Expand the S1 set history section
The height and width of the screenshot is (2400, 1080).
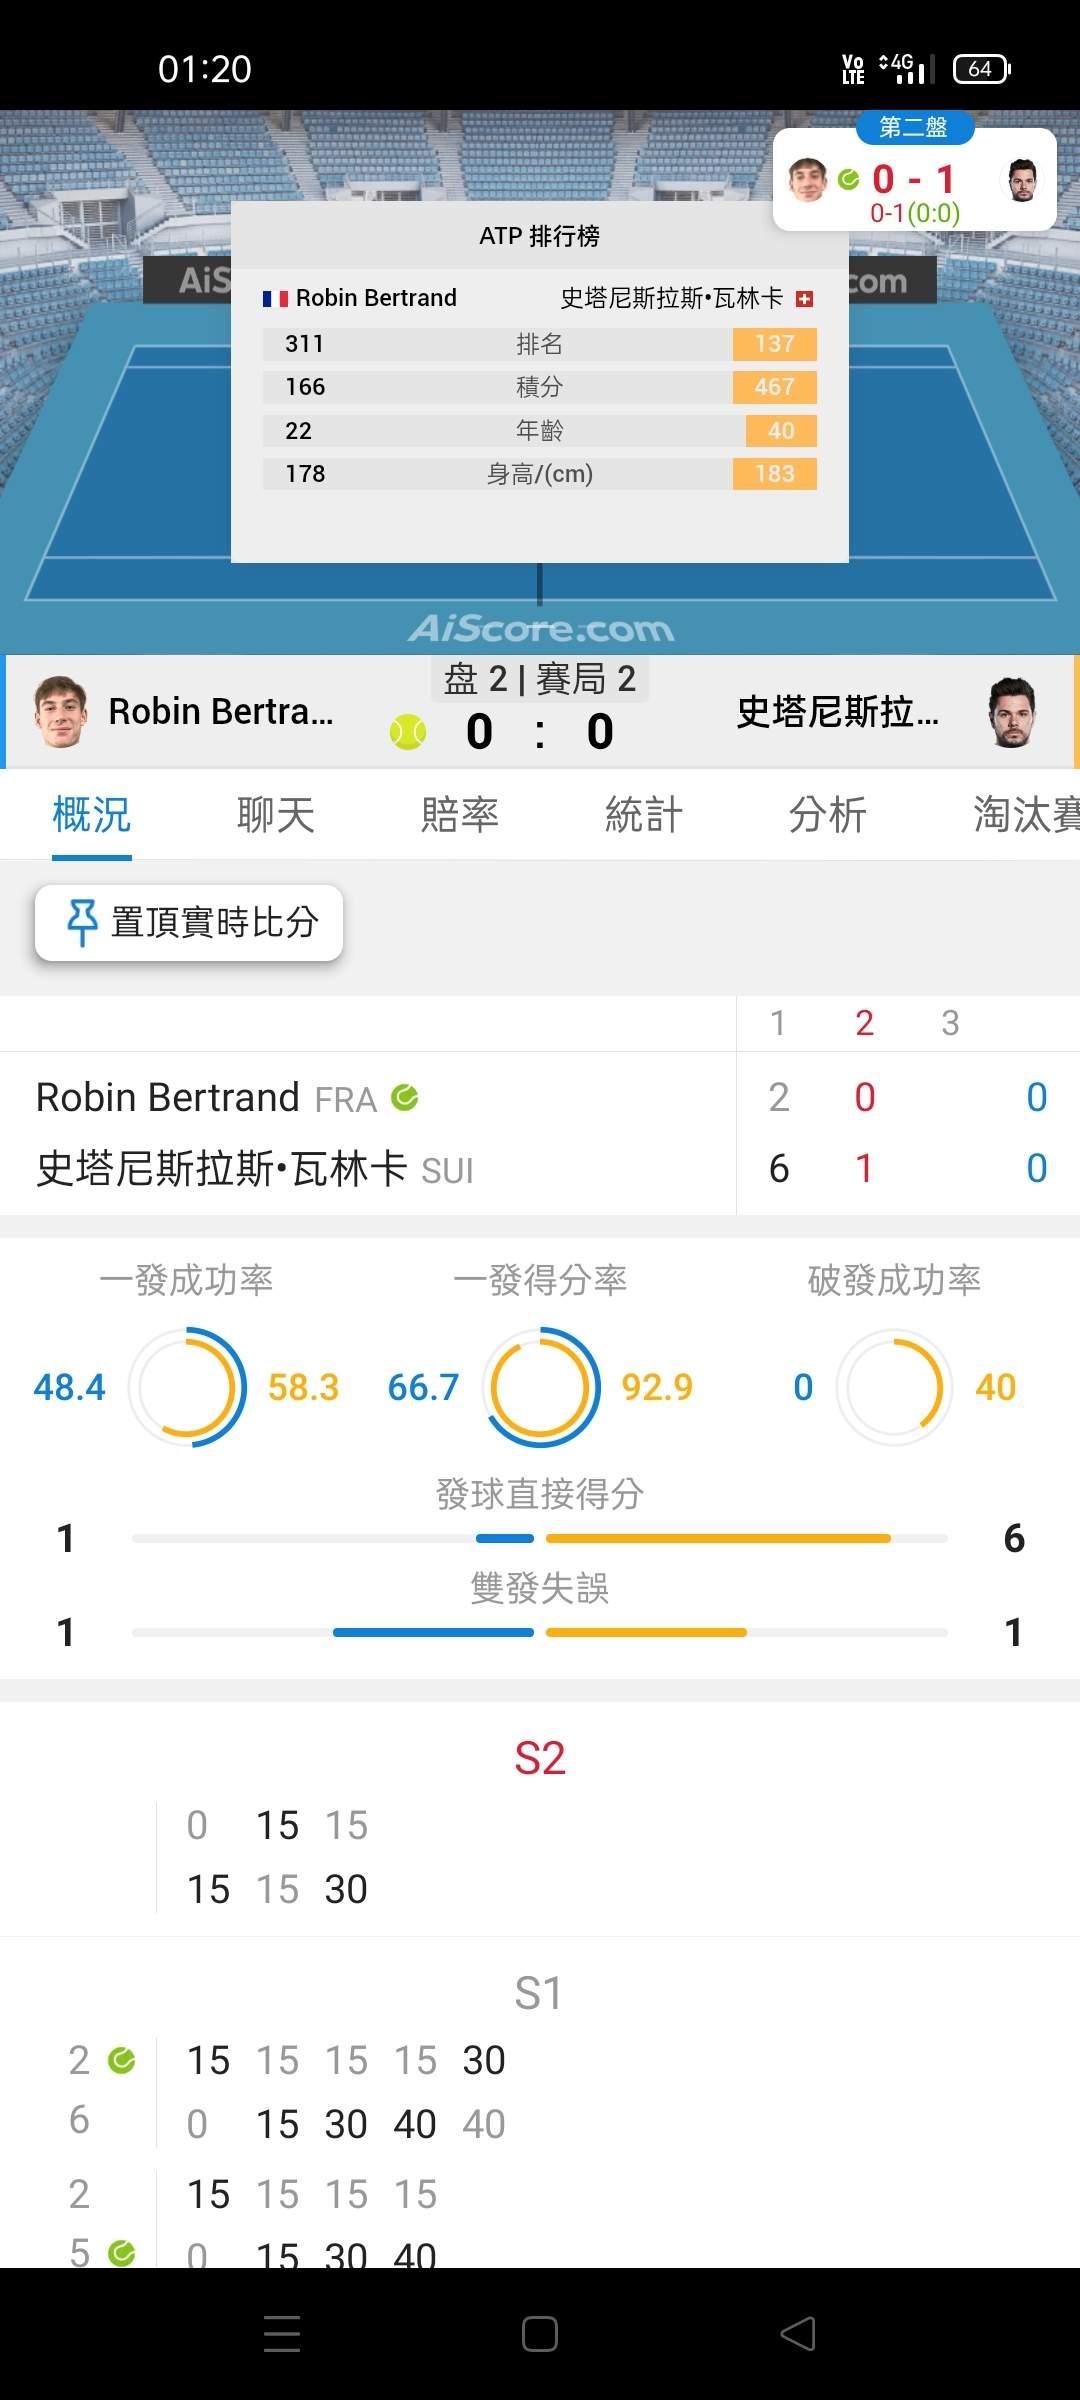tap(538, 1994)
